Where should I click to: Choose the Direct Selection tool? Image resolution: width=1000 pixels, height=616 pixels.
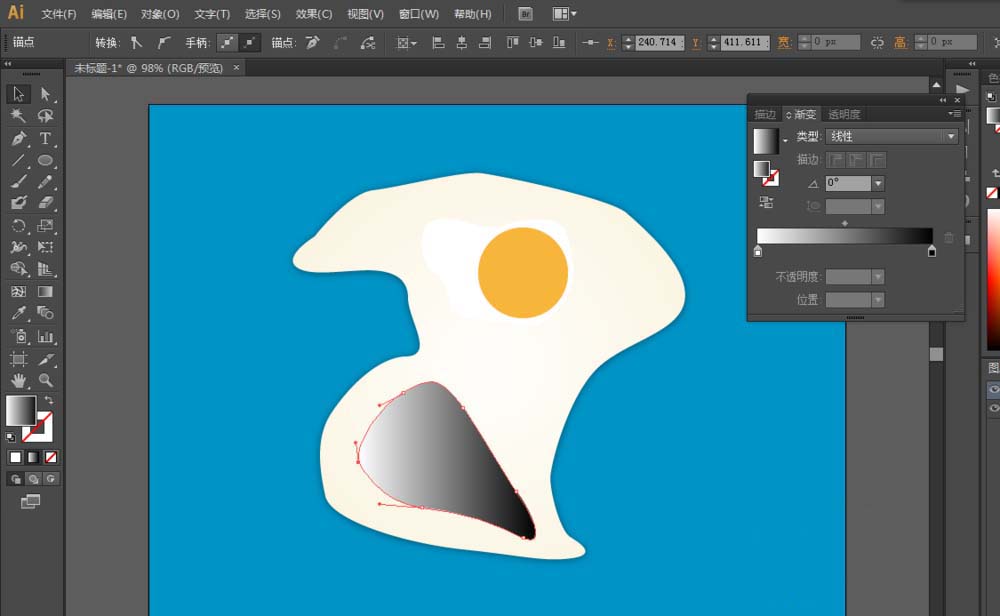[45, 94]
